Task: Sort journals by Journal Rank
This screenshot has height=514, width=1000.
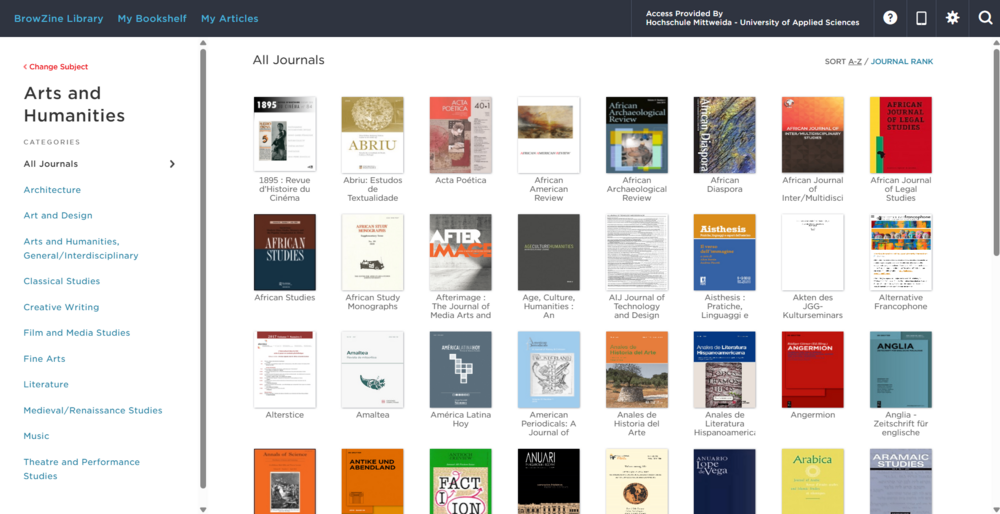Action: (902, 62)
